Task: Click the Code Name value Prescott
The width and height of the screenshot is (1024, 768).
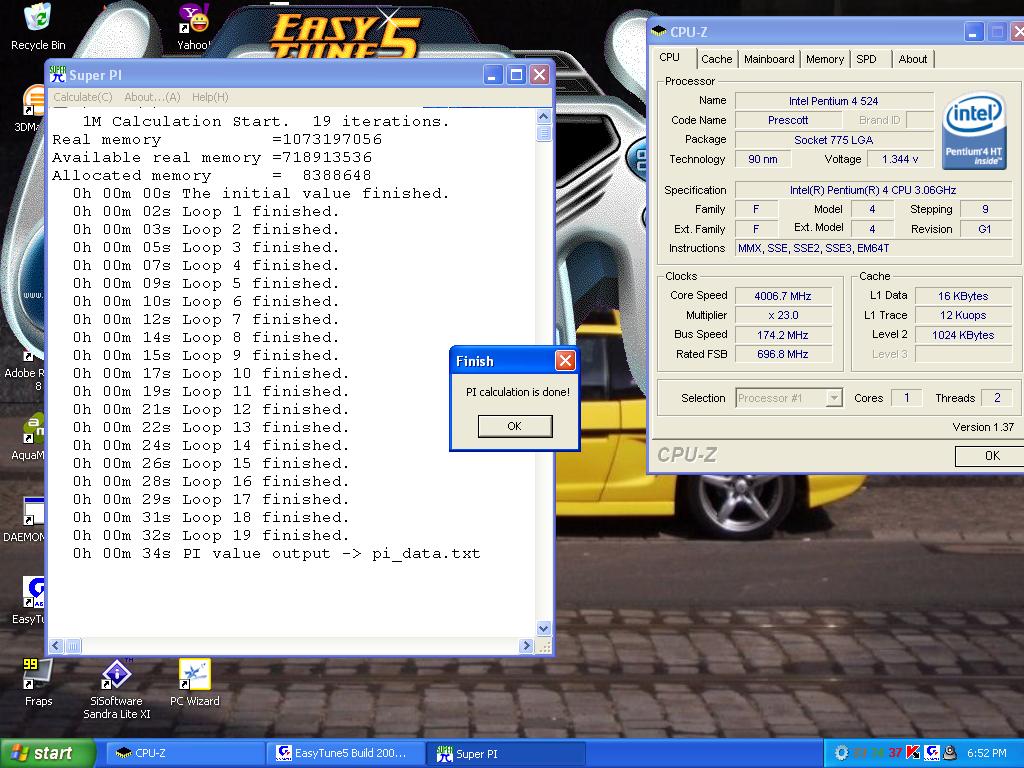Action: point(788,120)
